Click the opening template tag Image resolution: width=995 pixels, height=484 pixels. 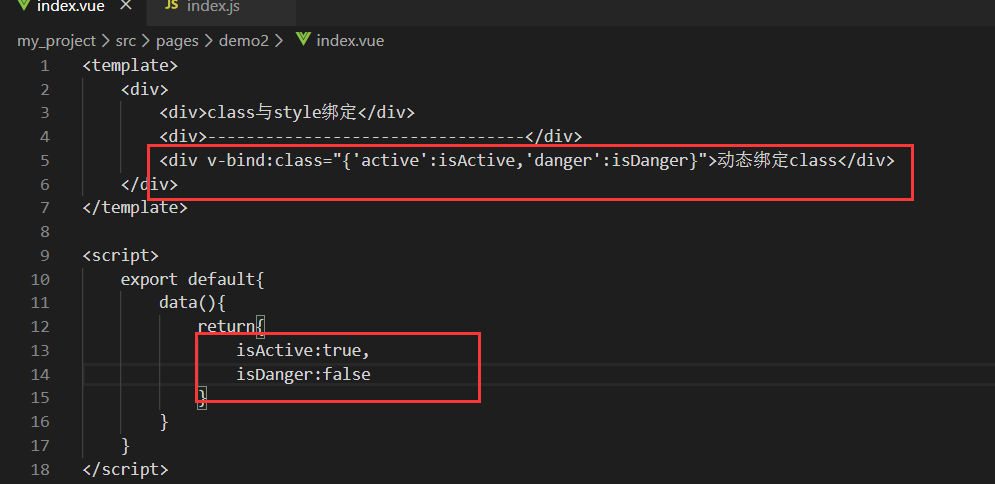pyautogui.click(x=130, y=66)
